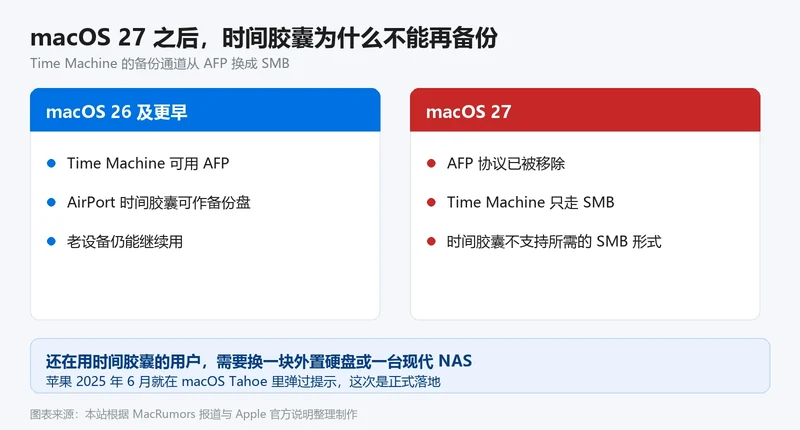Click 'AirPort 时间胶囊可作备份盘' line

[159, 203]
